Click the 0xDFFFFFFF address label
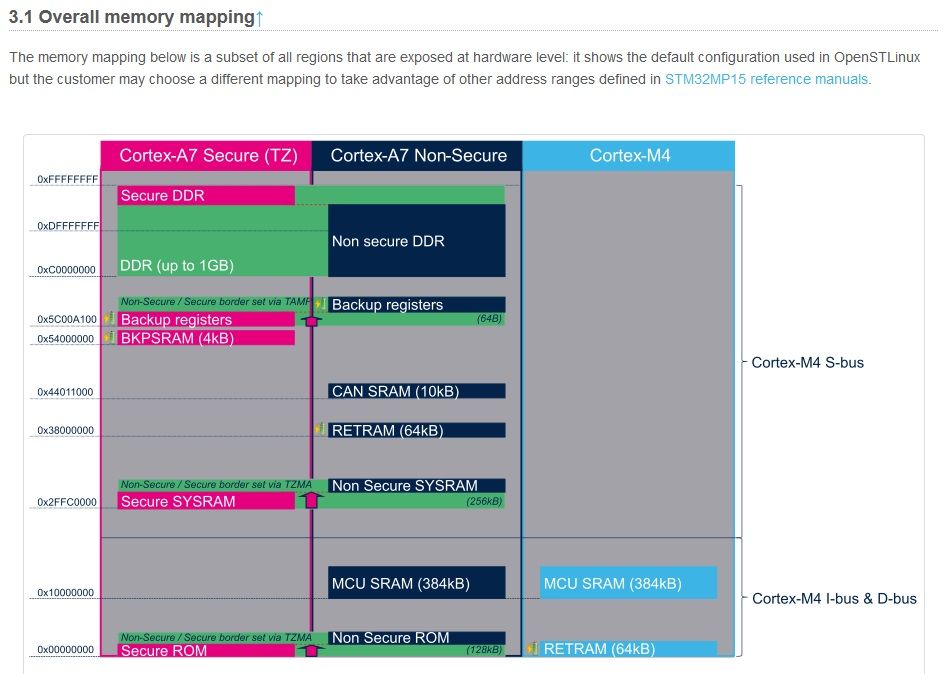Viewport: 946px width, 674px height. [68, 226]
